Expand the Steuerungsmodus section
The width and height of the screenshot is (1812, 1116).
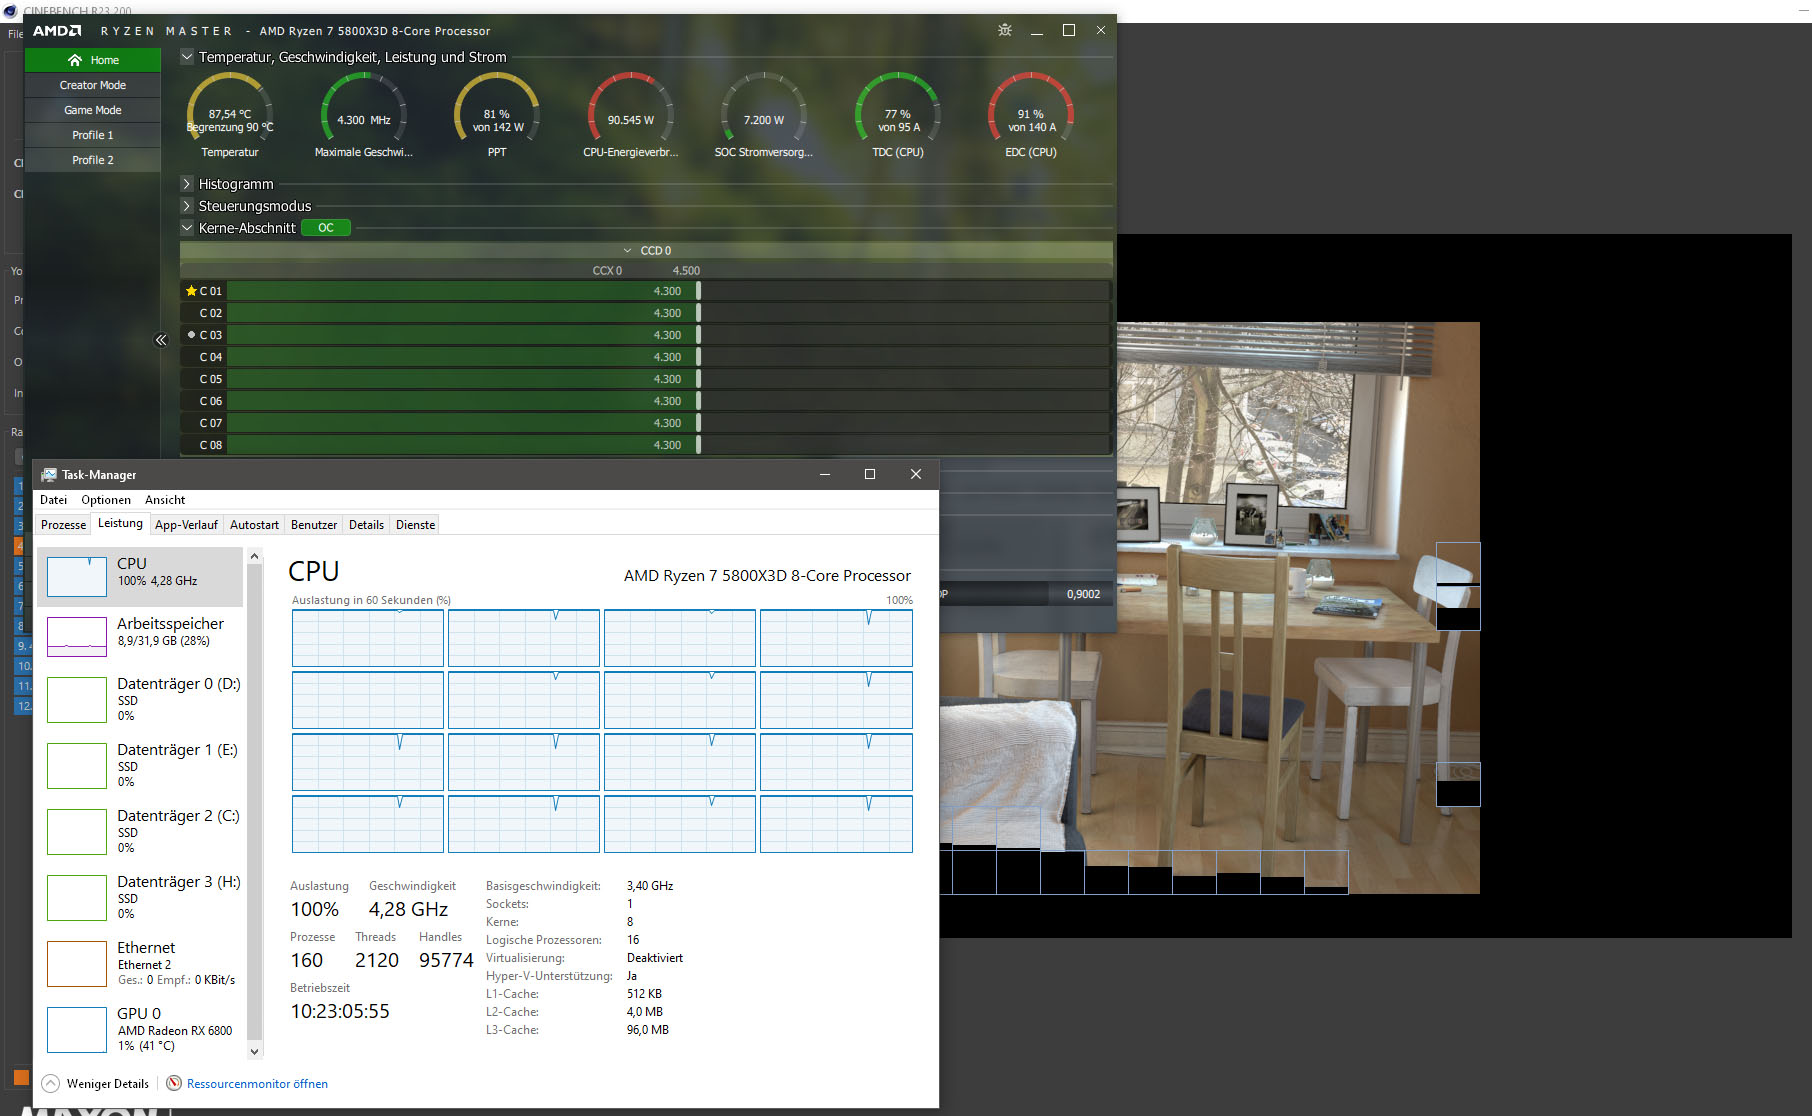point(187,206)
